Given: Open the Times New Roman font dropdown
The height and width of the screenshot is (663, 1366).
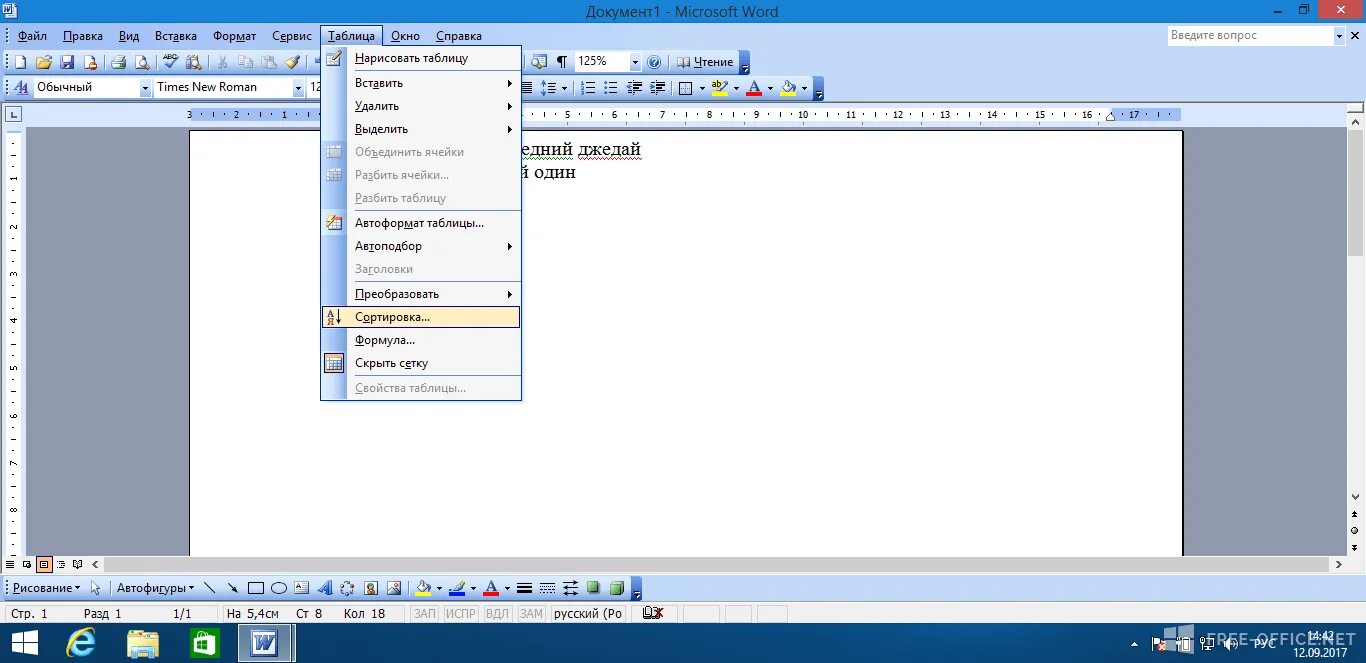Looking at the screenshot, I should pos(298,88).
